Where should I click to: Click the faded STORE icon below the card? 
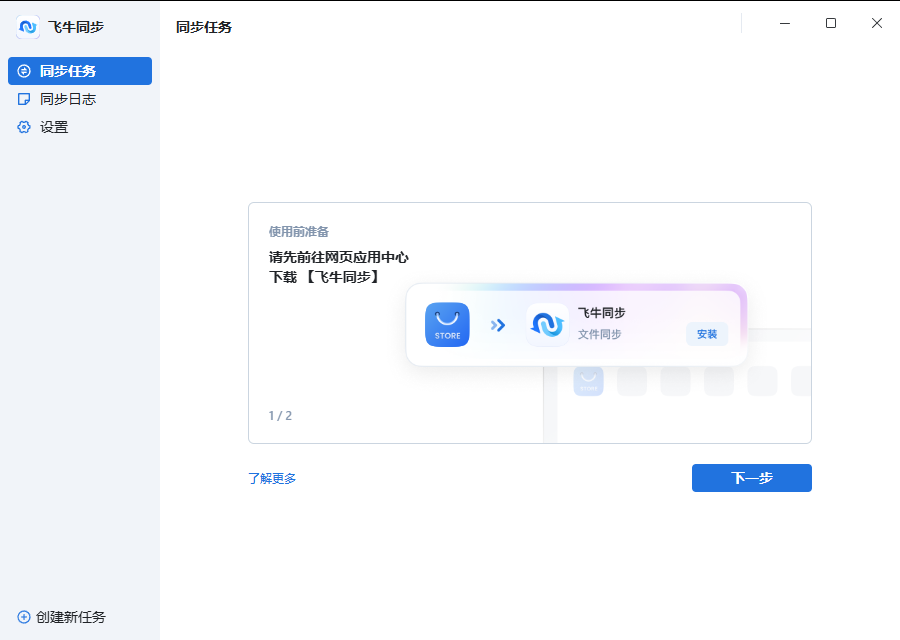pos(588,381)
